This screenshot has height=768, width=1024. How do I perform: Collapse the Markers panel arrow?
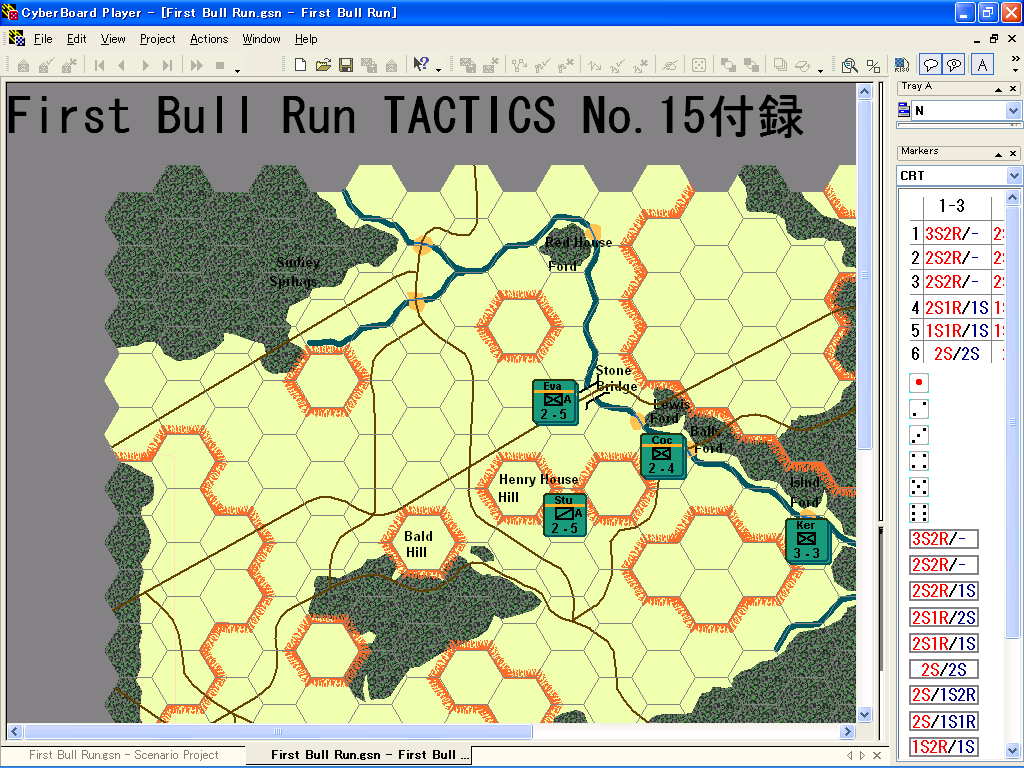click(999, 153)
